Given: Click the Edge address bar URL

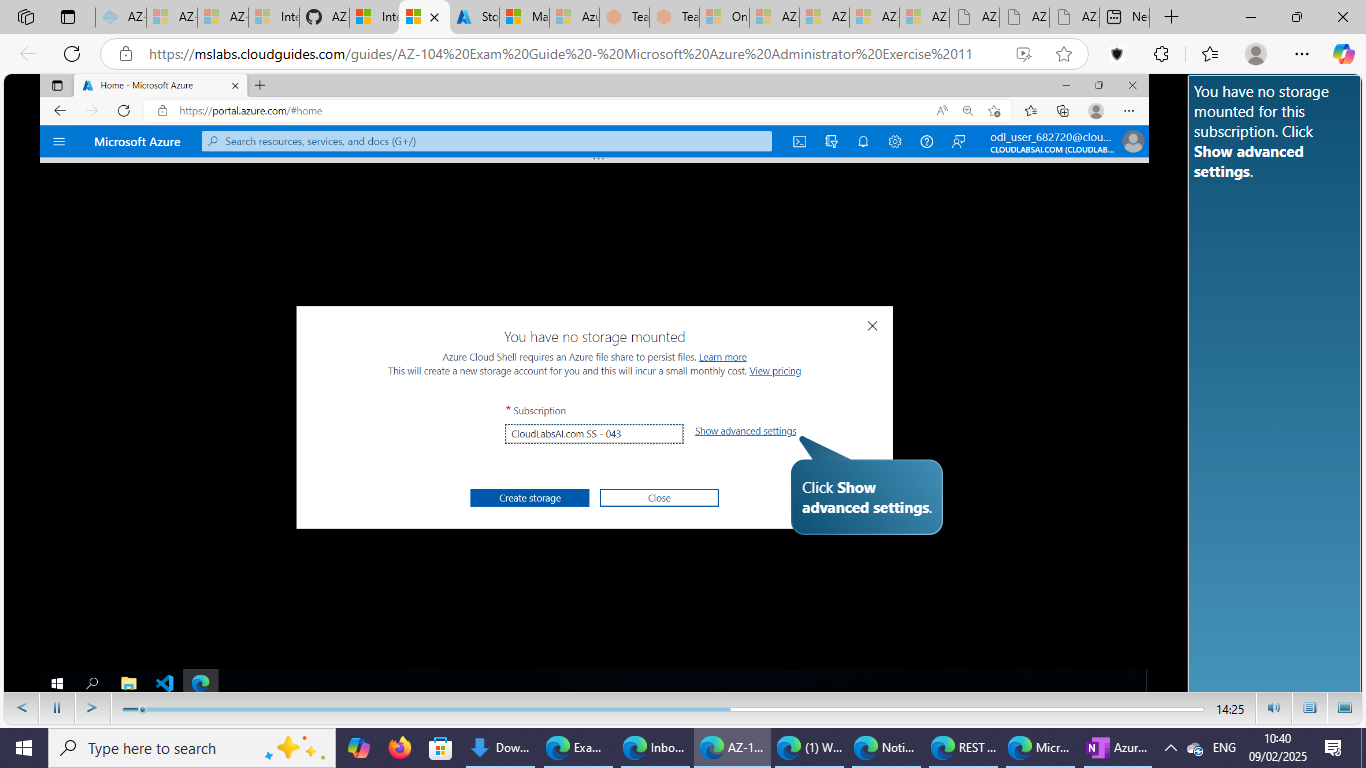Looking at the screenshot, I should (560, 54).
